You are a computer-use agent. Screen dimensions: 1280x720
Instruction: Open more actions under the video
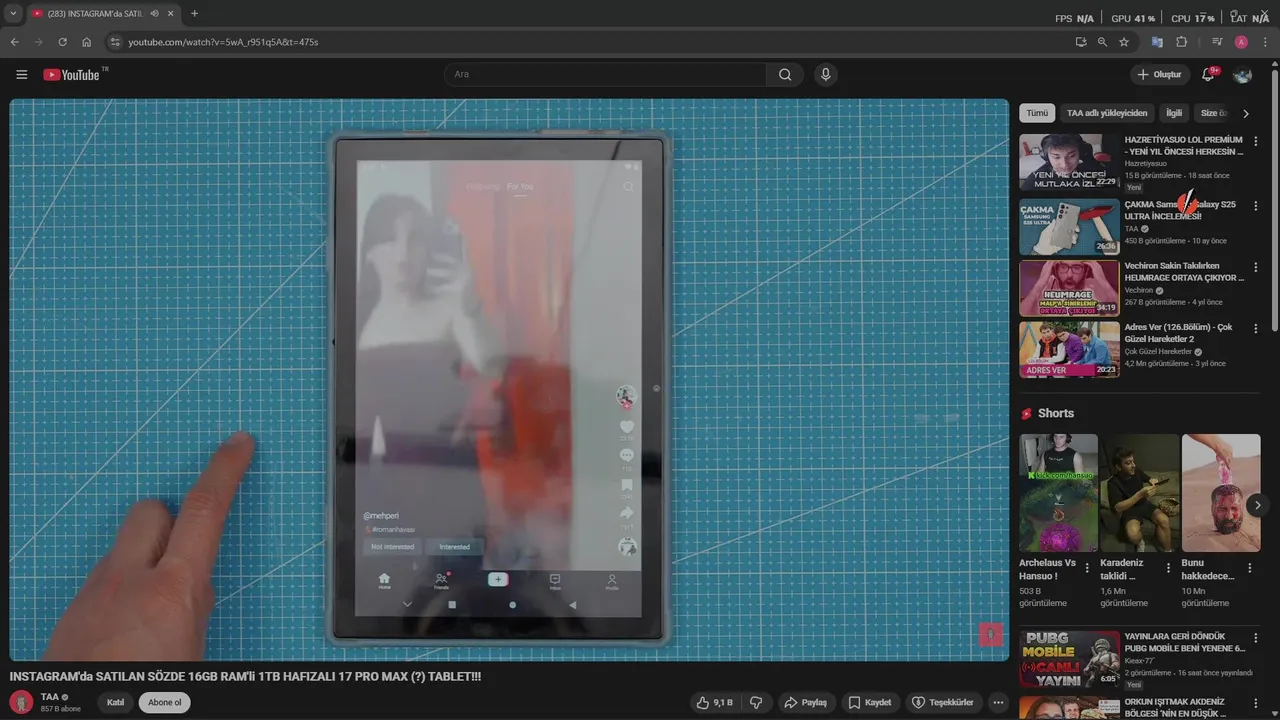tap(998, 702)
